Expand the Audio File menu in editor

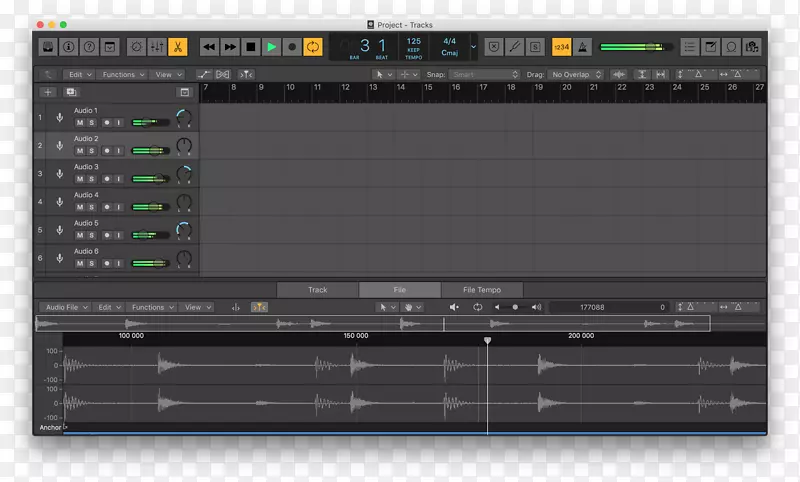point(65,308)
